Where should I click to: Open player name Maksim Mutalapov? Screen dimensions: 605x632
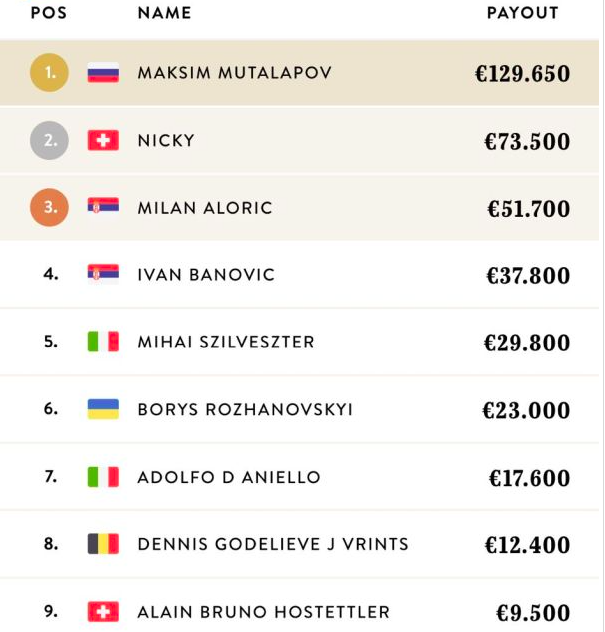pyautogui.click(x=234, y=73)
